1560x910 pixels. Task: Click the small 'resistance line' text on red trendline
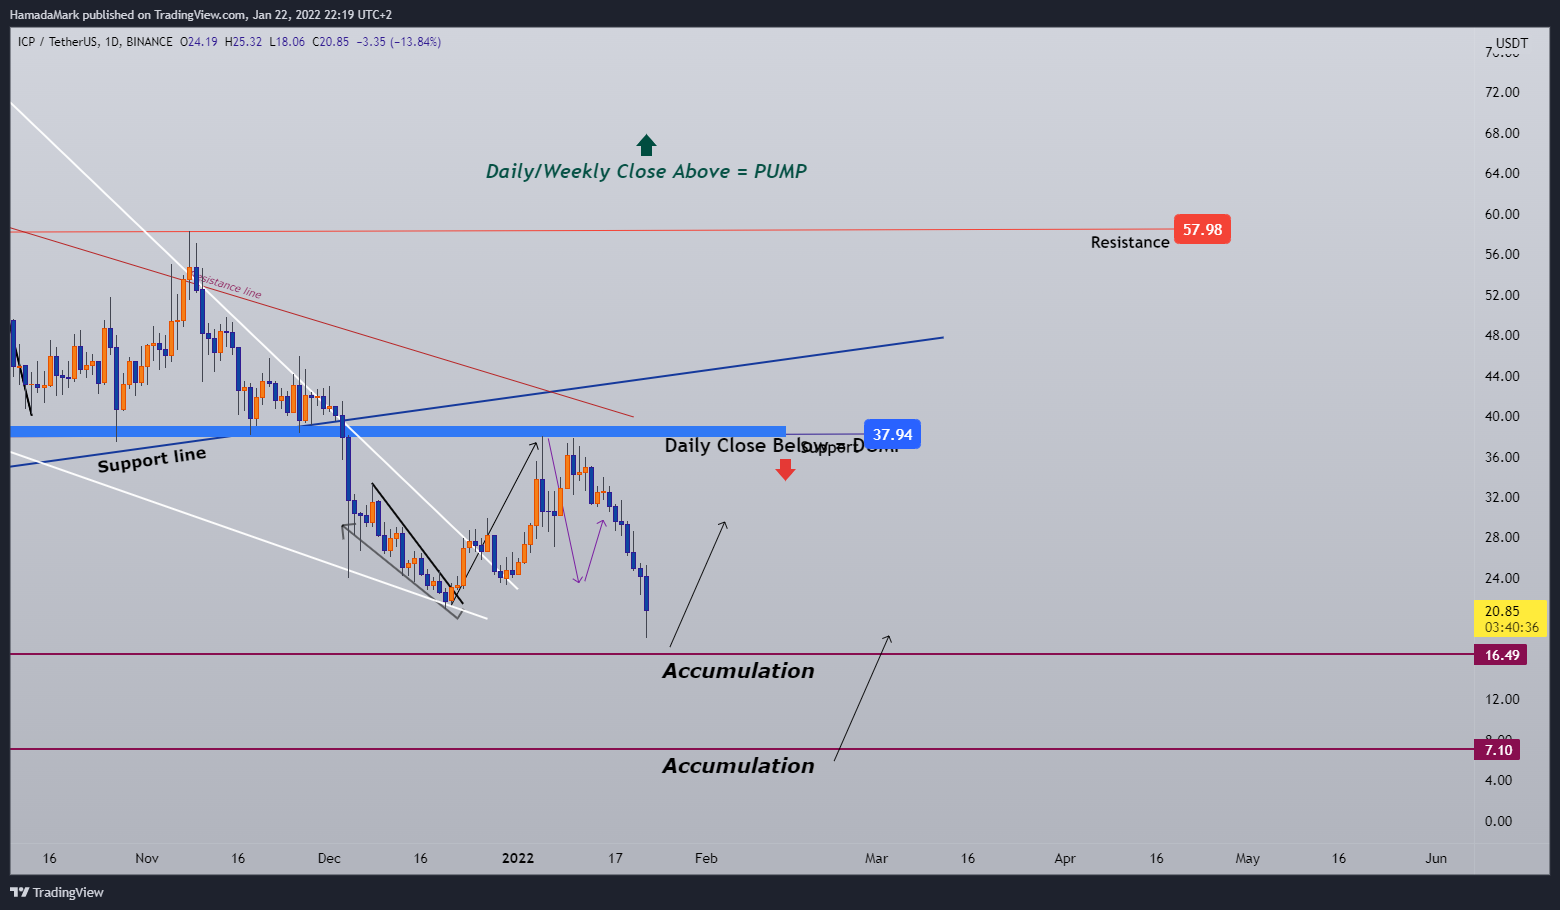pyautogui.click(x=229, y=286)
